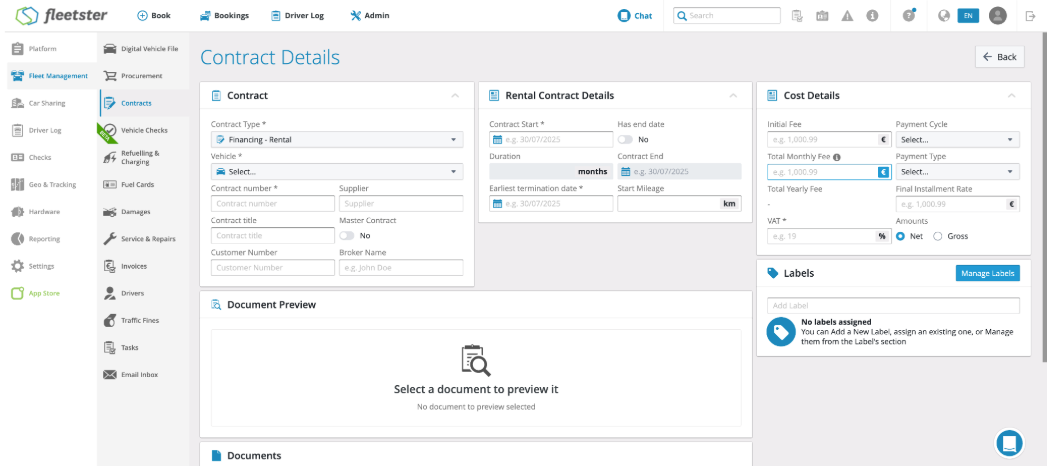Toggle the Master Contract switch

(347, 235)
